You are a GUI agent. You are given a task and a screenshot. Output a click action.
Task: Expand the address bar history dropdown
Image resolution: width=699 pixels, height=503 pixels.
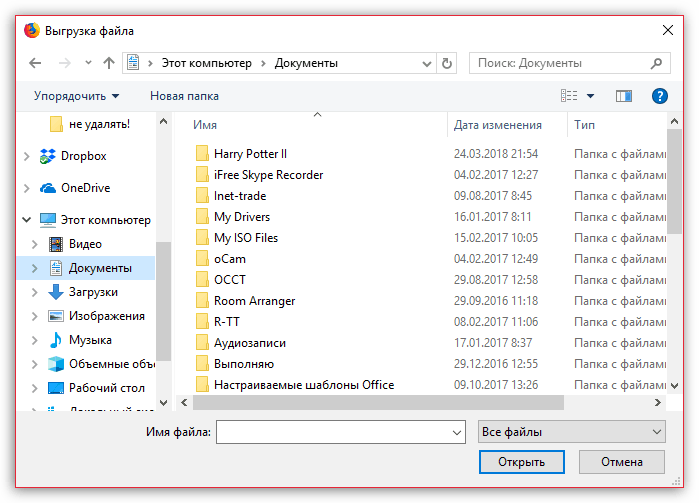coord(427,63)
